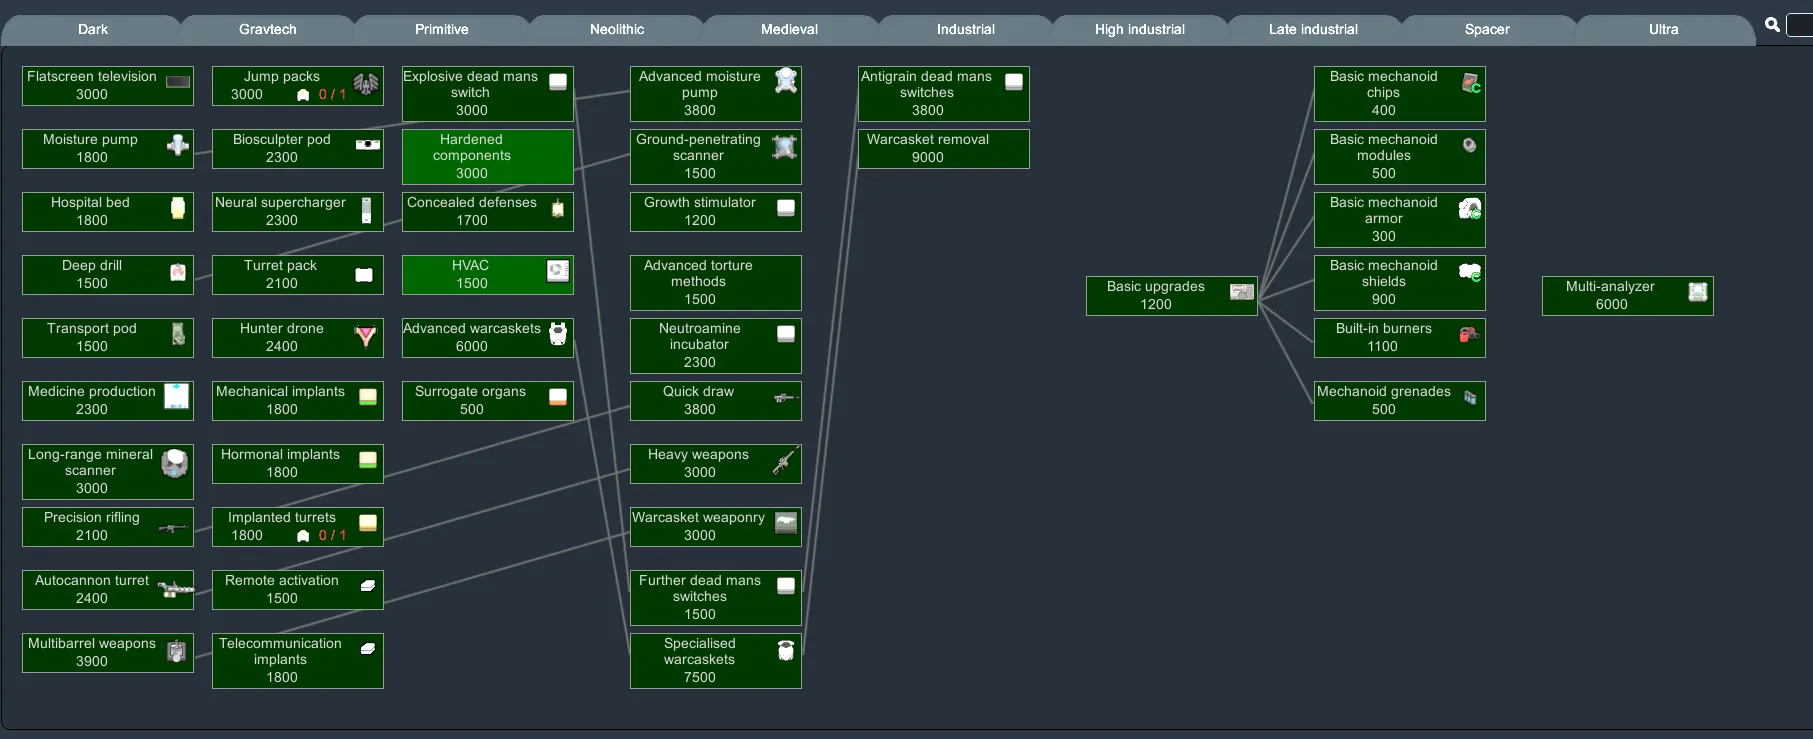Choose the HVAC research project
Viewport: 1813px width, 739px height.
(x=472, y=274)
